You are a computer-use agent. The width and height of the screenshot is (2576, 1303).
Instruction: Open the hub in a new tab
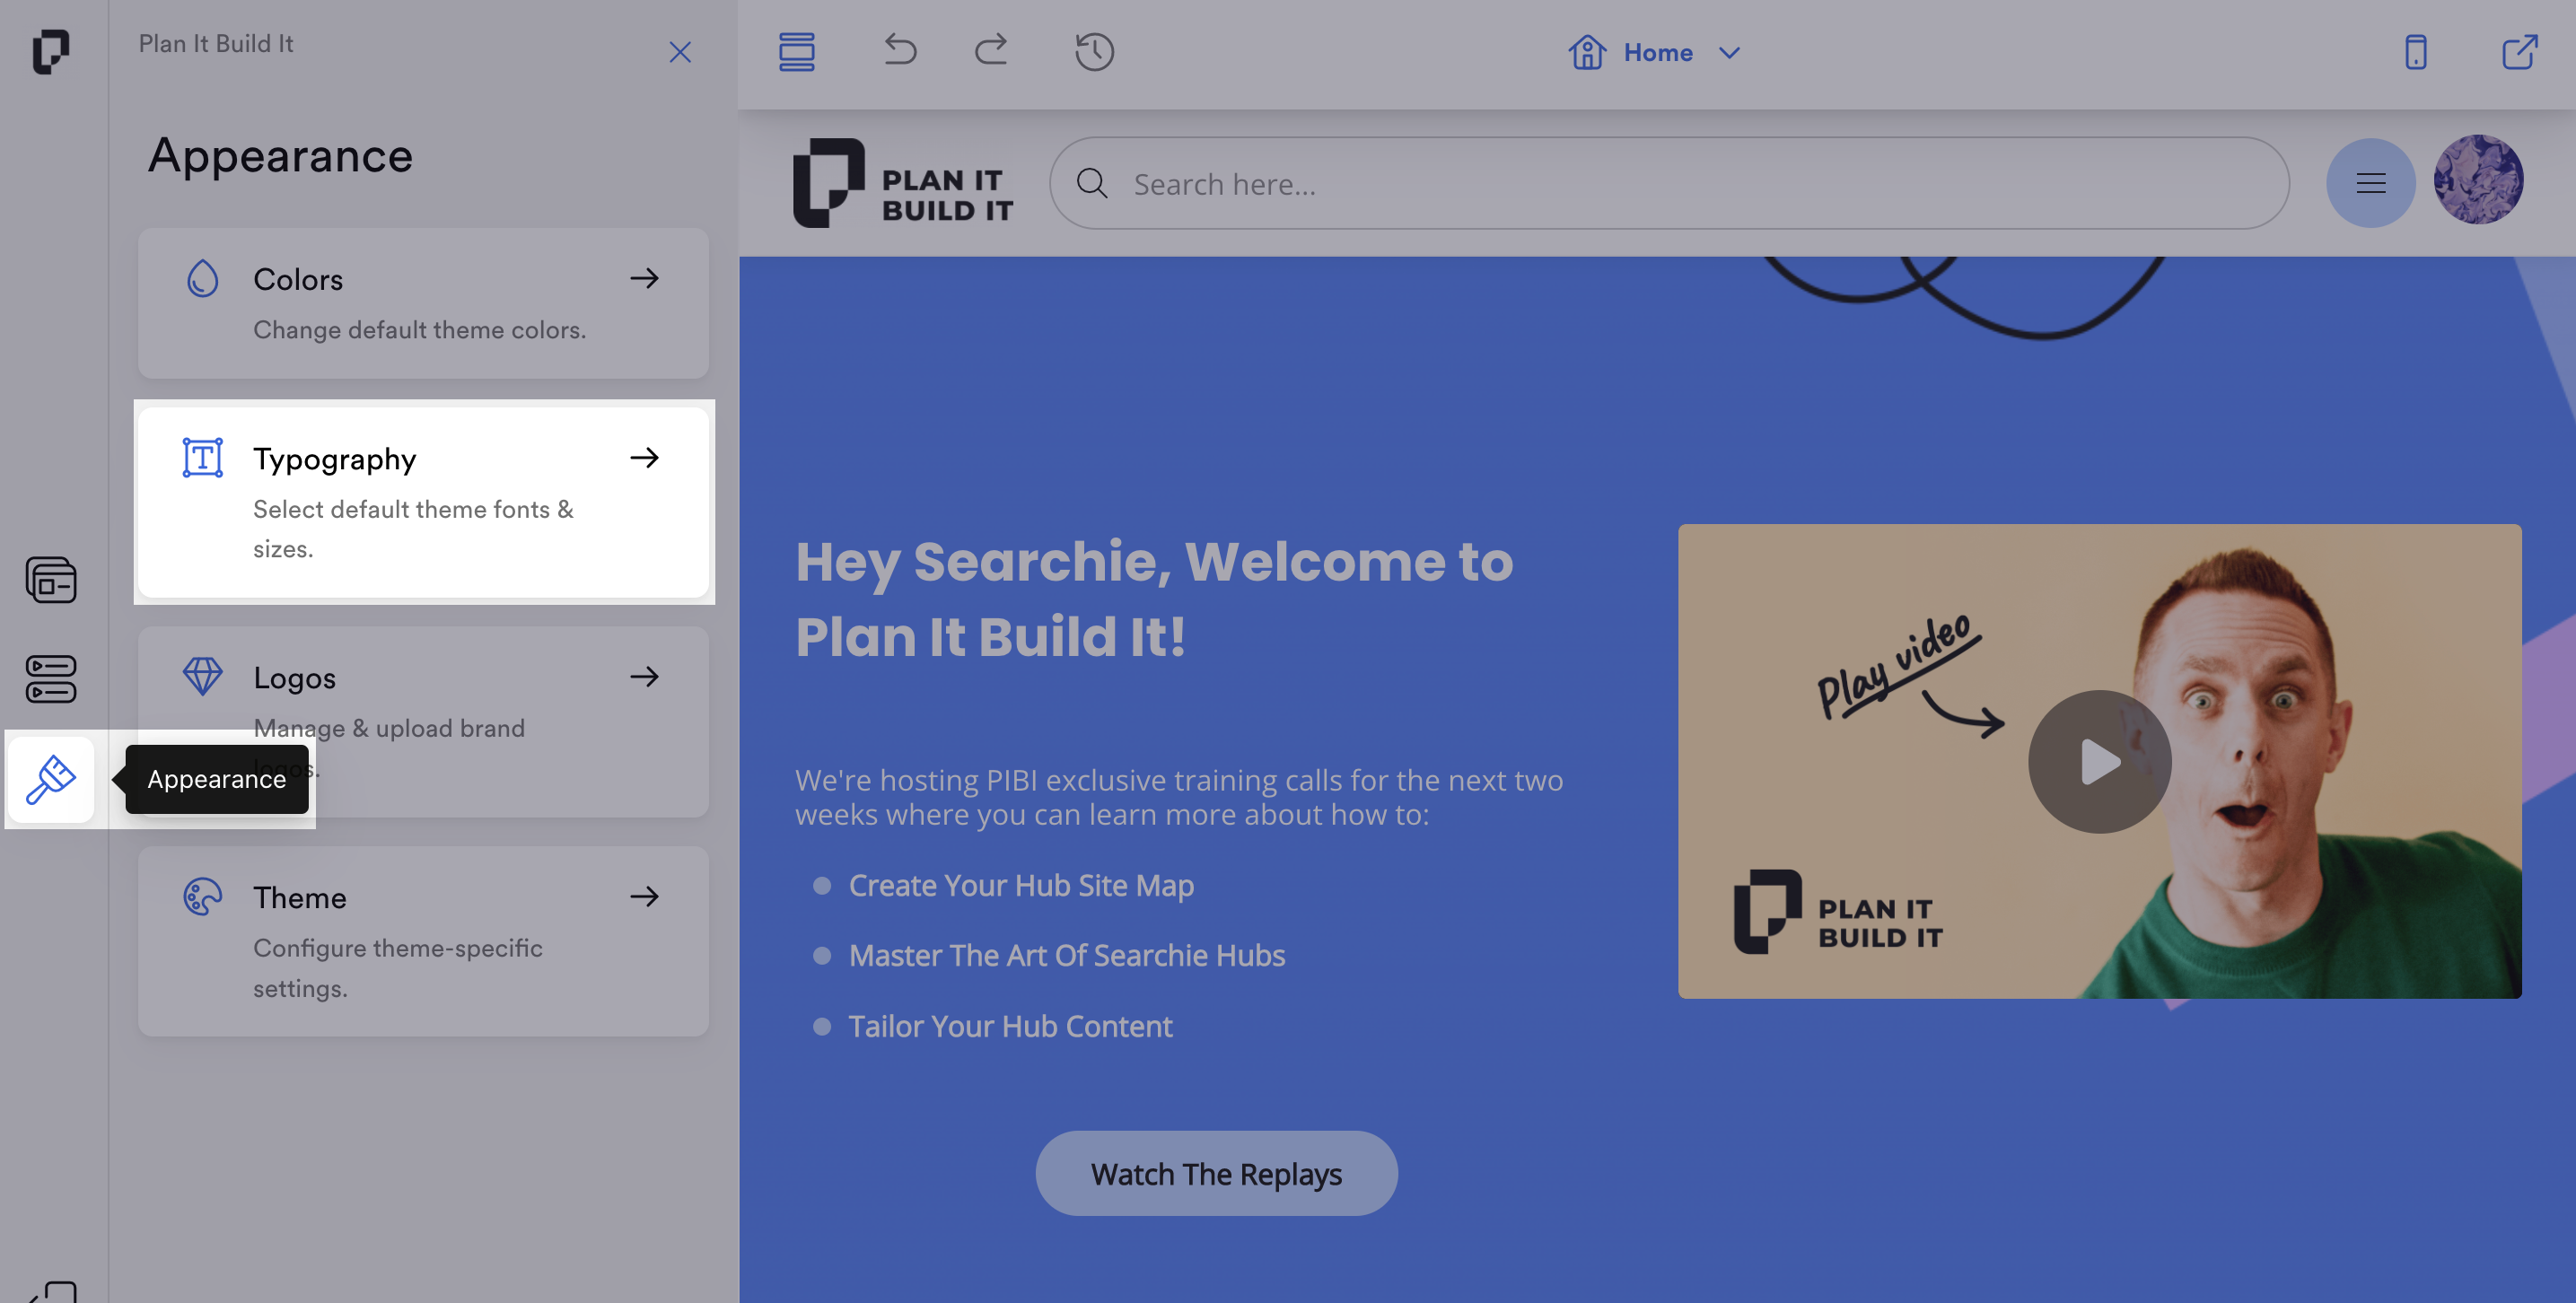point(2519,52)
